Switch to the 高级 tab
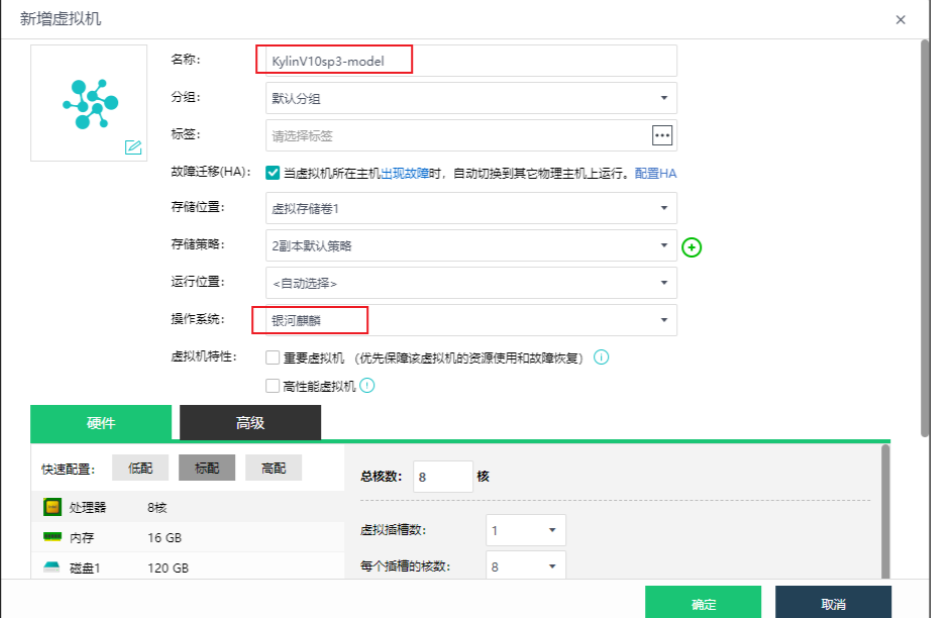The height and width of the screenshot is (618, 931). point(250,423)
